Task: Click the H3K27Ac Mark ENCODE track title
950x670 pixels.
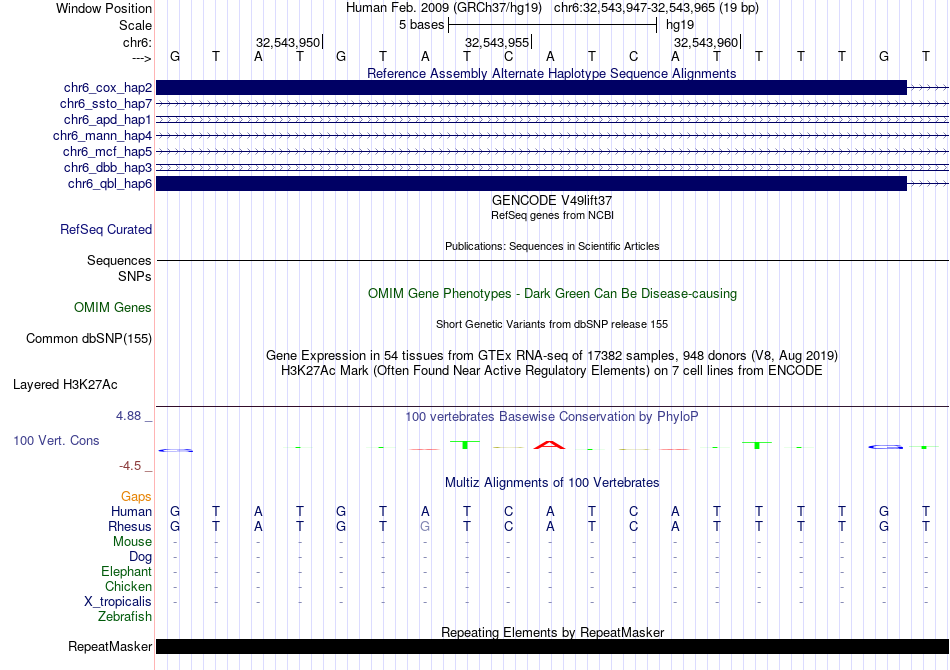Action: (552, 371)
